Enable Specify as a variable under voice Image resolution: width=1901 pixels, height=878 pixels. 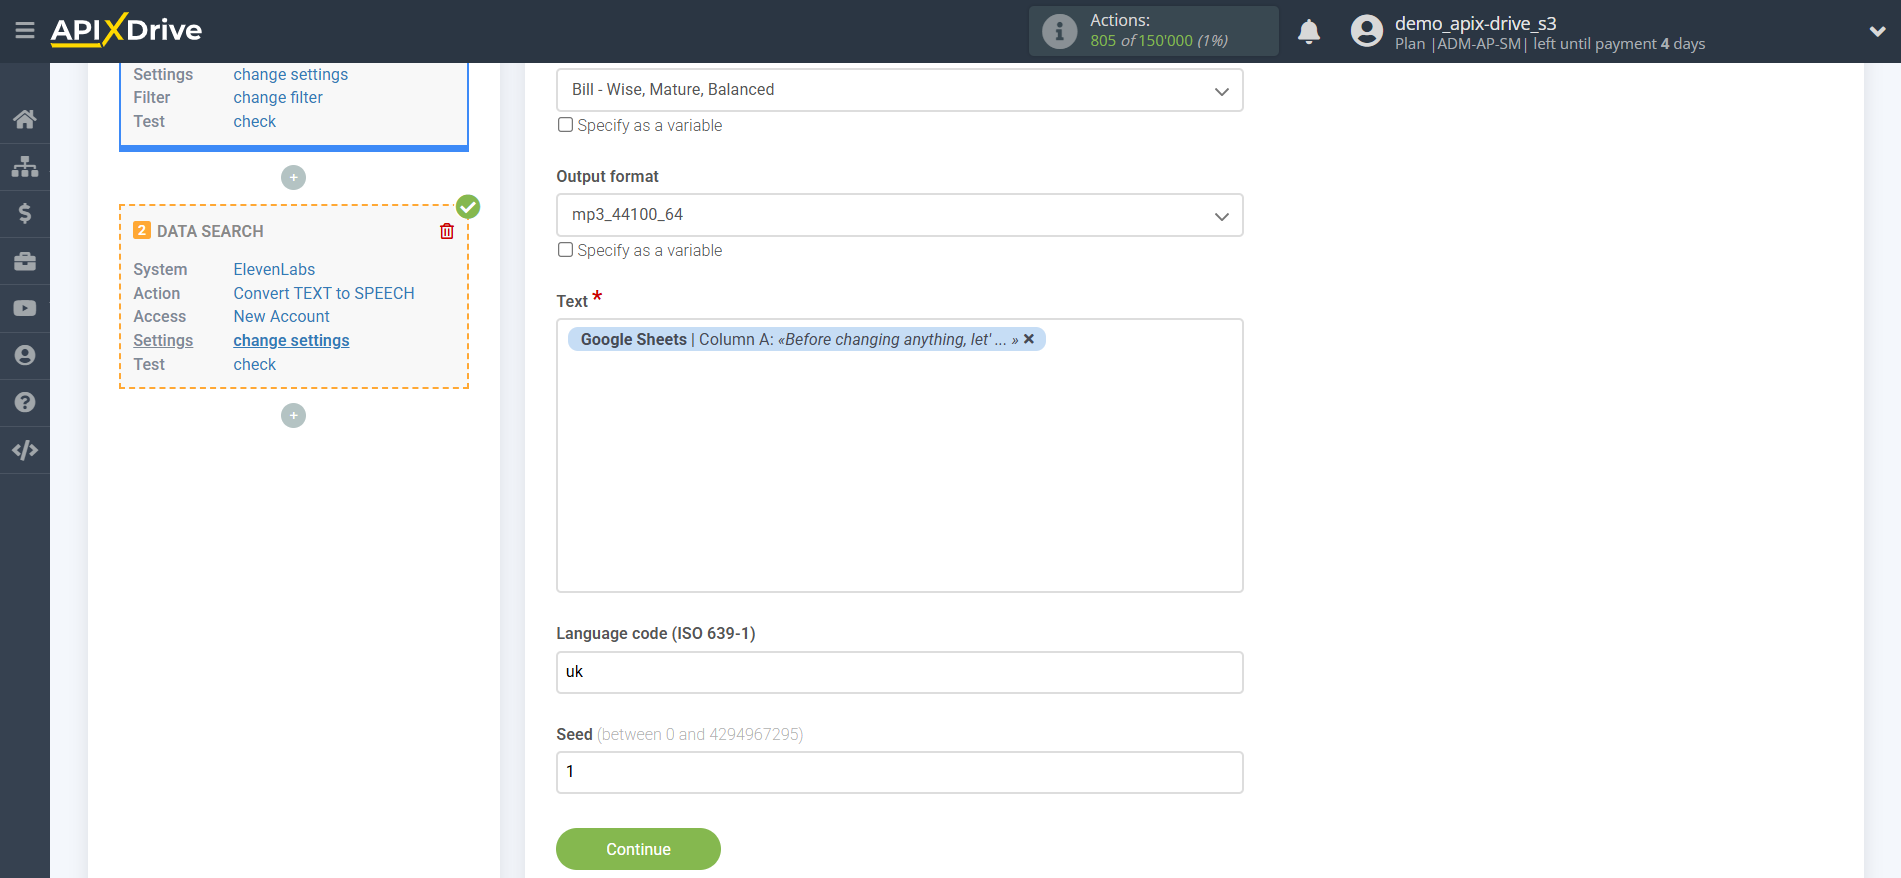(x=566, y=125)
